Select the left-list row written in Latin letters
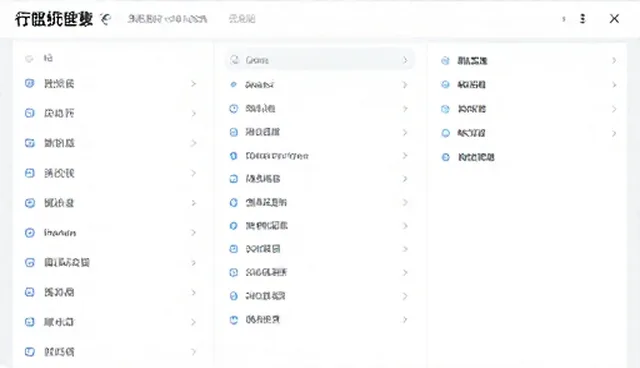Screen dimensions: 640x368 point(110,233)
